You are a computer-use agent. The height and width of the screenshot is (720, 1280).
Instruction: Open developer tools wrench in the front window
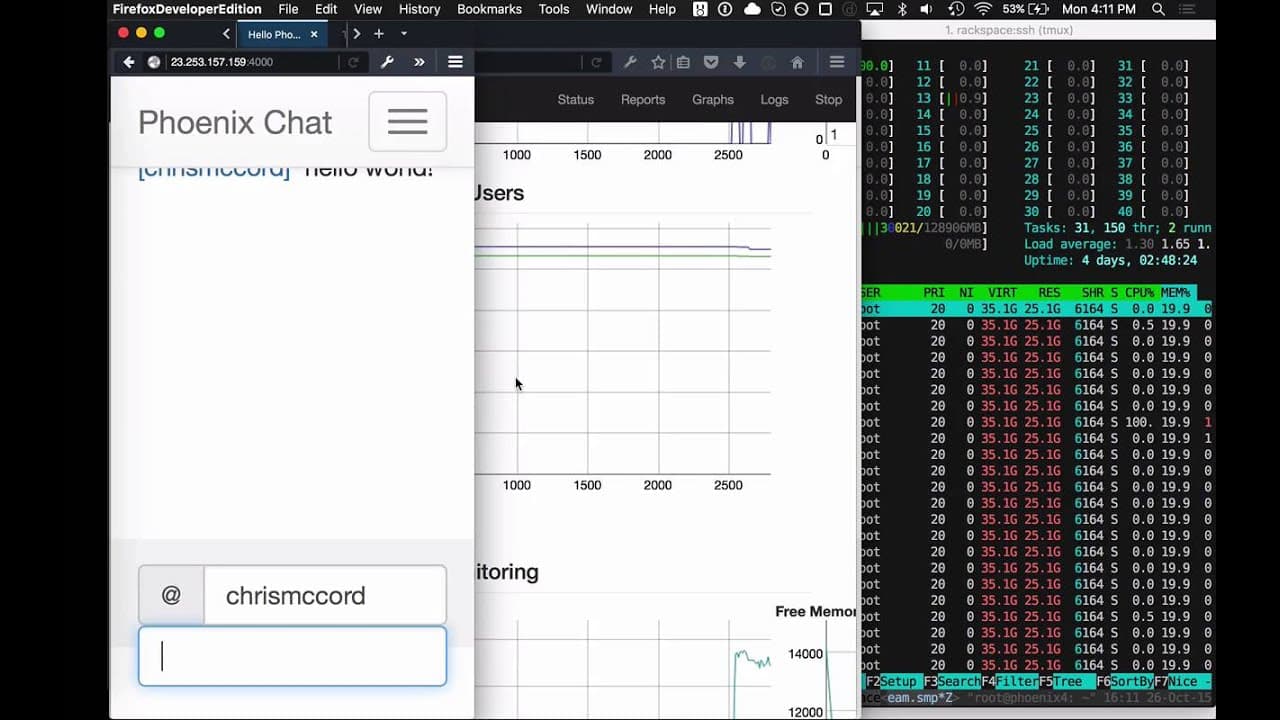[387, 62]
